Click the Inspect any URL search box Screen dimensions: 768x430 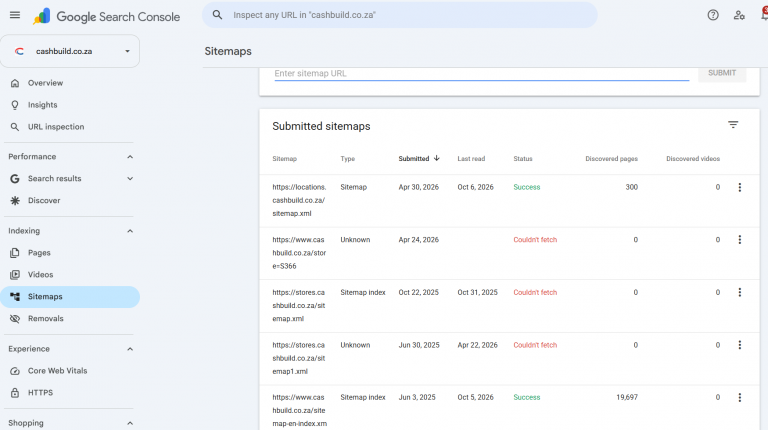pyautogui.click(x=400, y=15)
